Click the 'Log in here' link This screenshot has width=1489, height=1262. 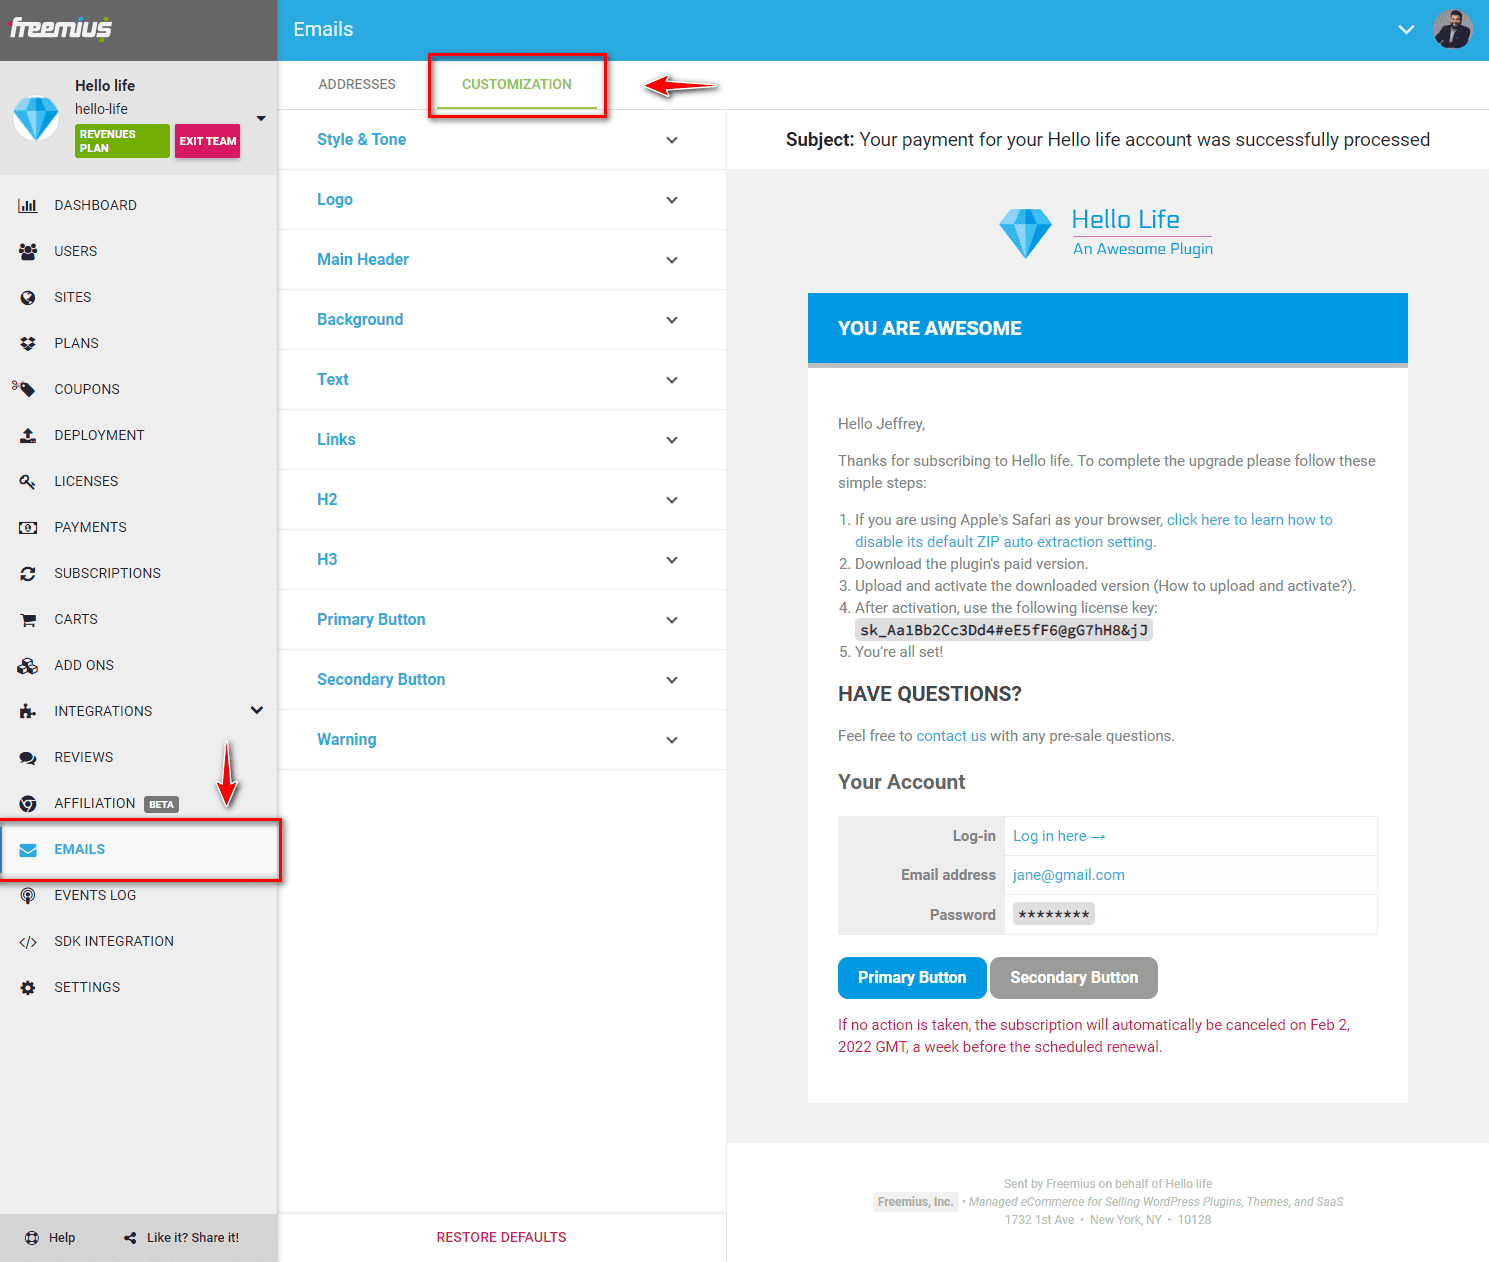1059,836
